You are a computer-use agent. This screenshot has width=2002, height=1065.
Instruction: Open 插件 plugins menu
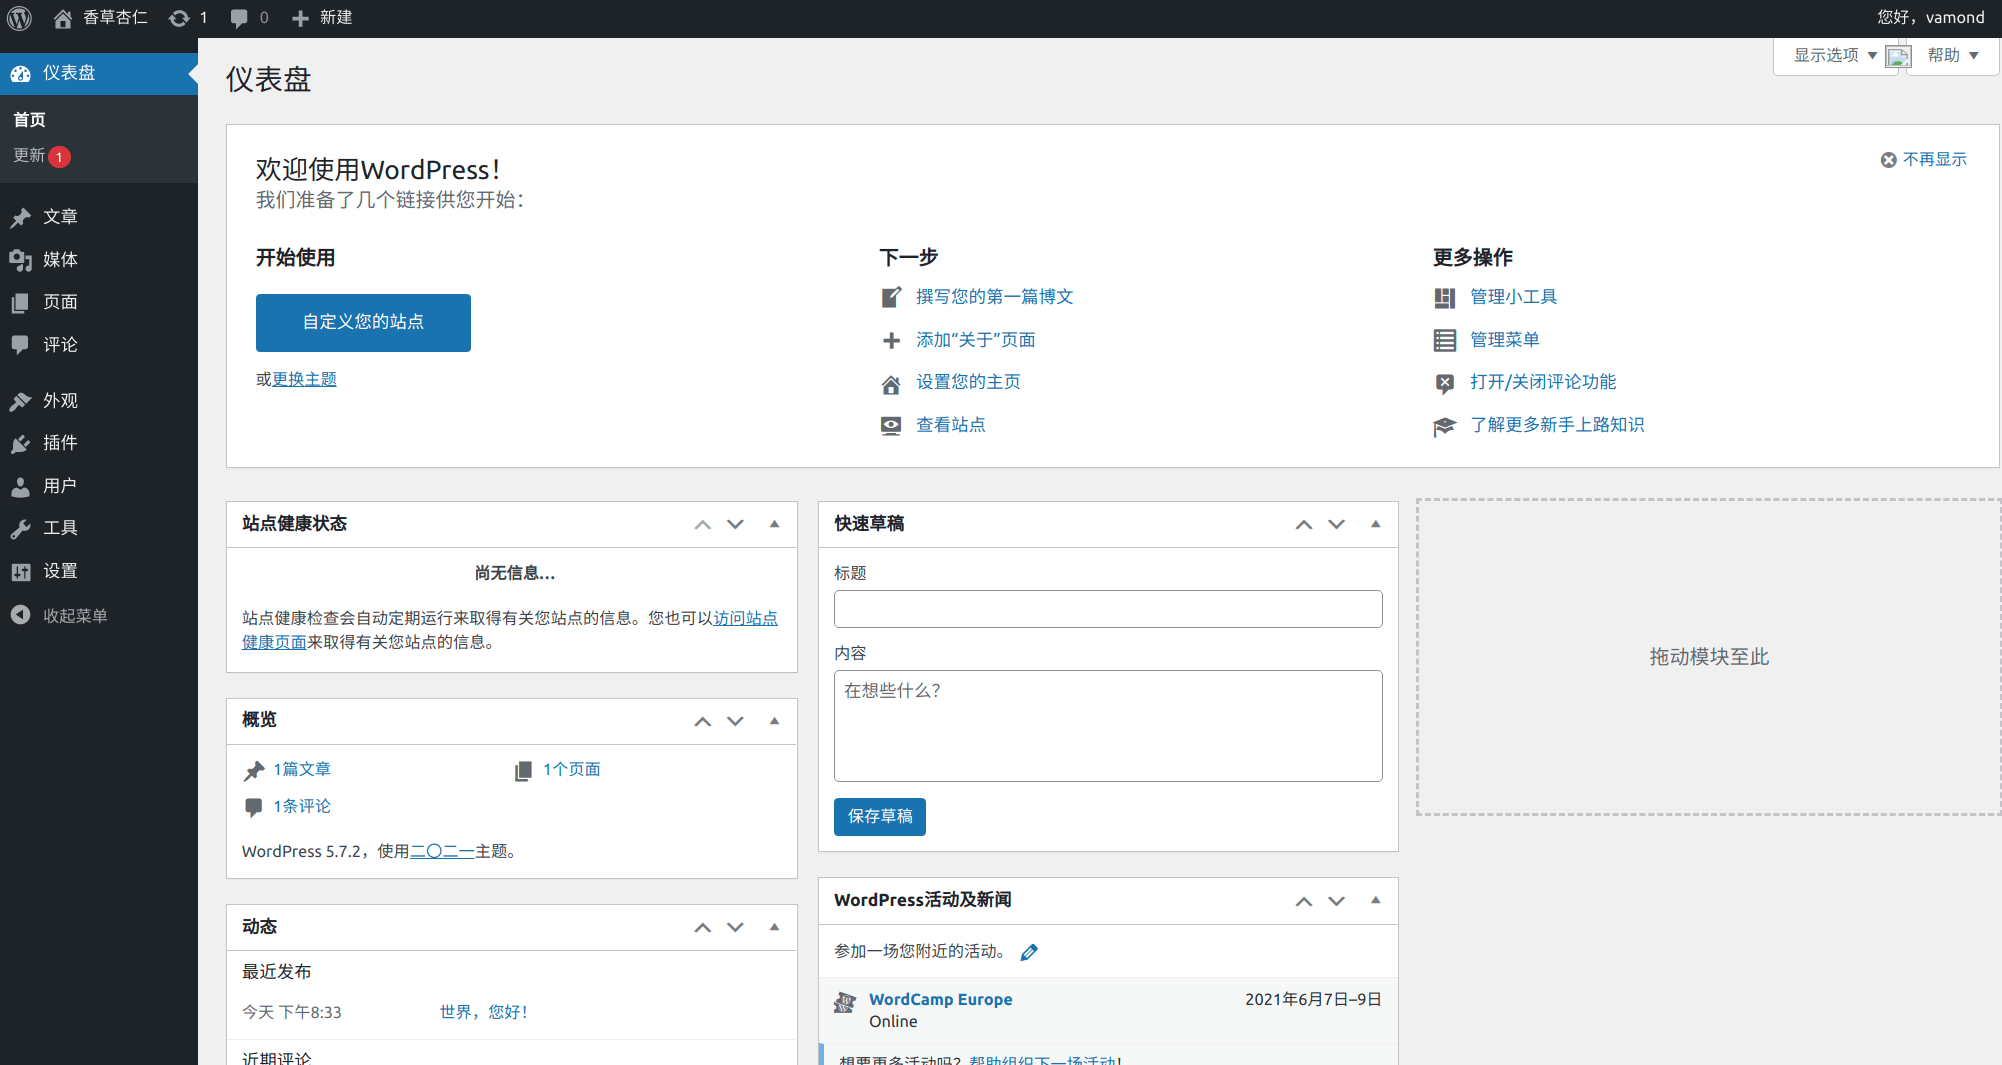pyautogui.click(x=99, y=443)
